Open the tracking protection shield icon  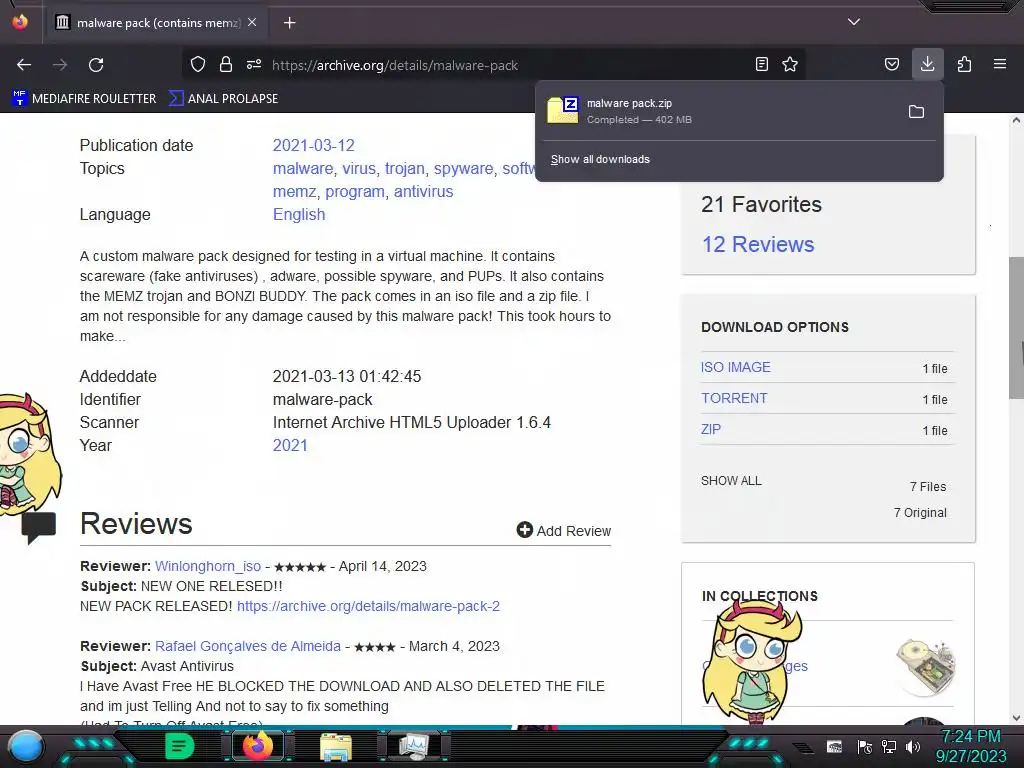tap(198, 64)
